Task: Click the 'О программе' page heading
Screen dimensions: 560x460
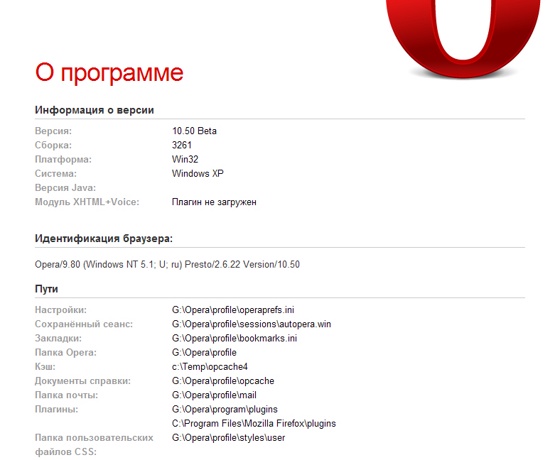Action: click(x=109, y=73)
